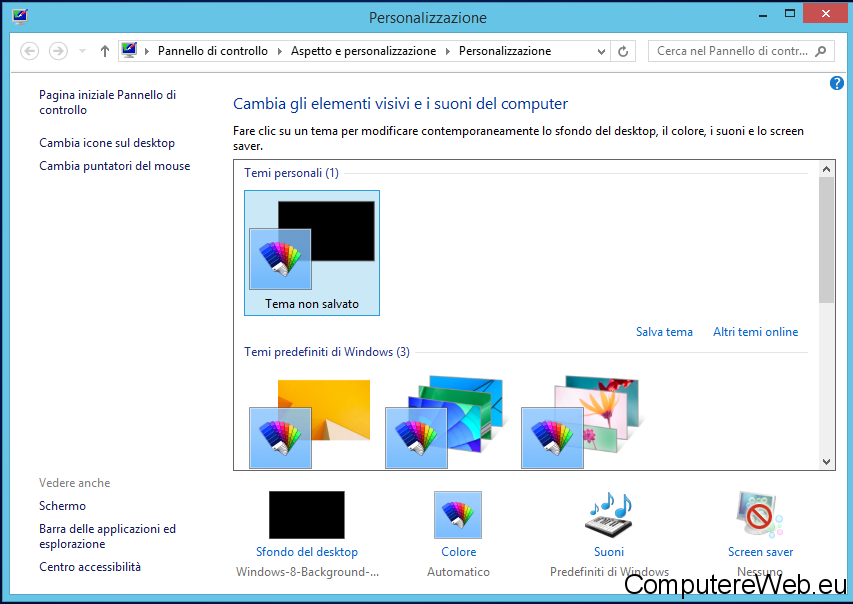This screenshot has height=604, width=853.
Task: Expand the root breadcrumb chevron before Pannello di controllo
Action: pos(147,51)
